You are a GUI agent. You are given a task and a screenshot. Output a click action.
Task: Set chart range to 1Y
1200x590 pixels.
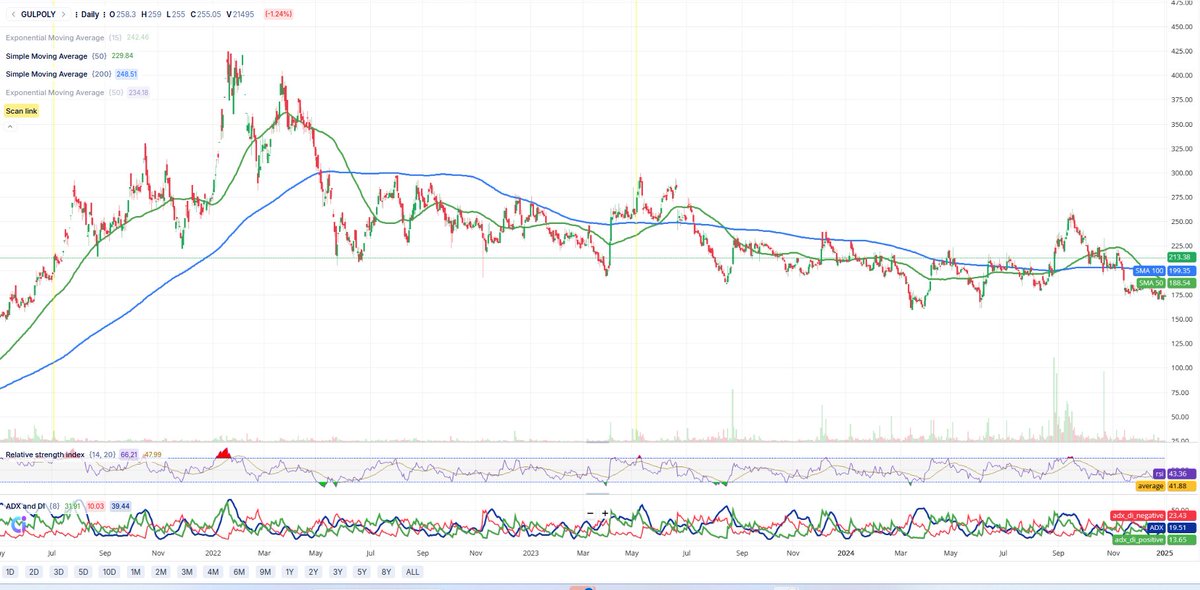click(290, 572)
